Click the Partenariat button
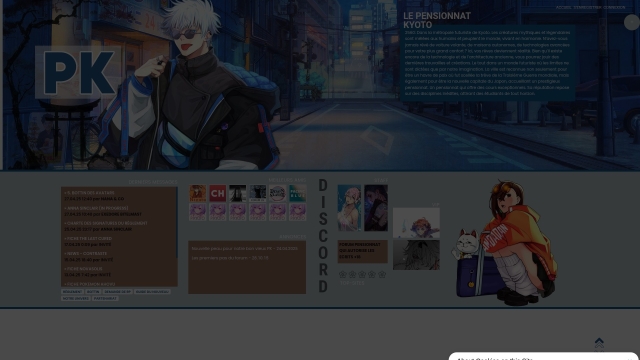 [105, 298]
